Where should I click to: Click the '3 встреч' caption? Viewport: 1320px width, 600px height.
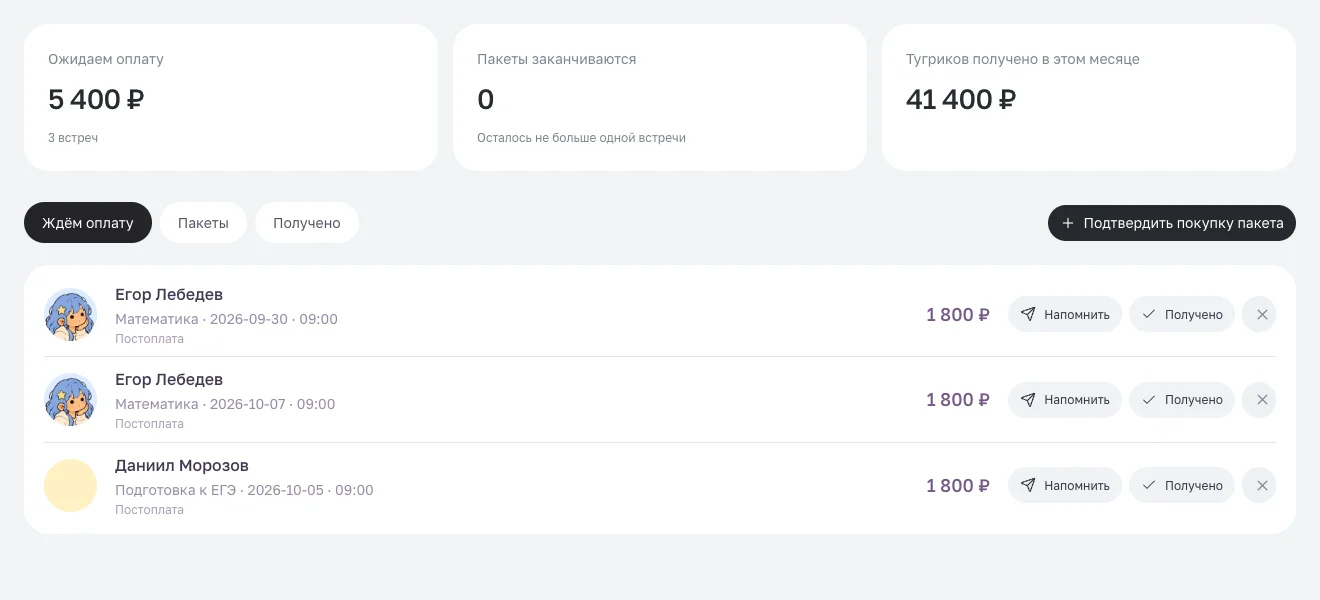(x=73, y=137)
